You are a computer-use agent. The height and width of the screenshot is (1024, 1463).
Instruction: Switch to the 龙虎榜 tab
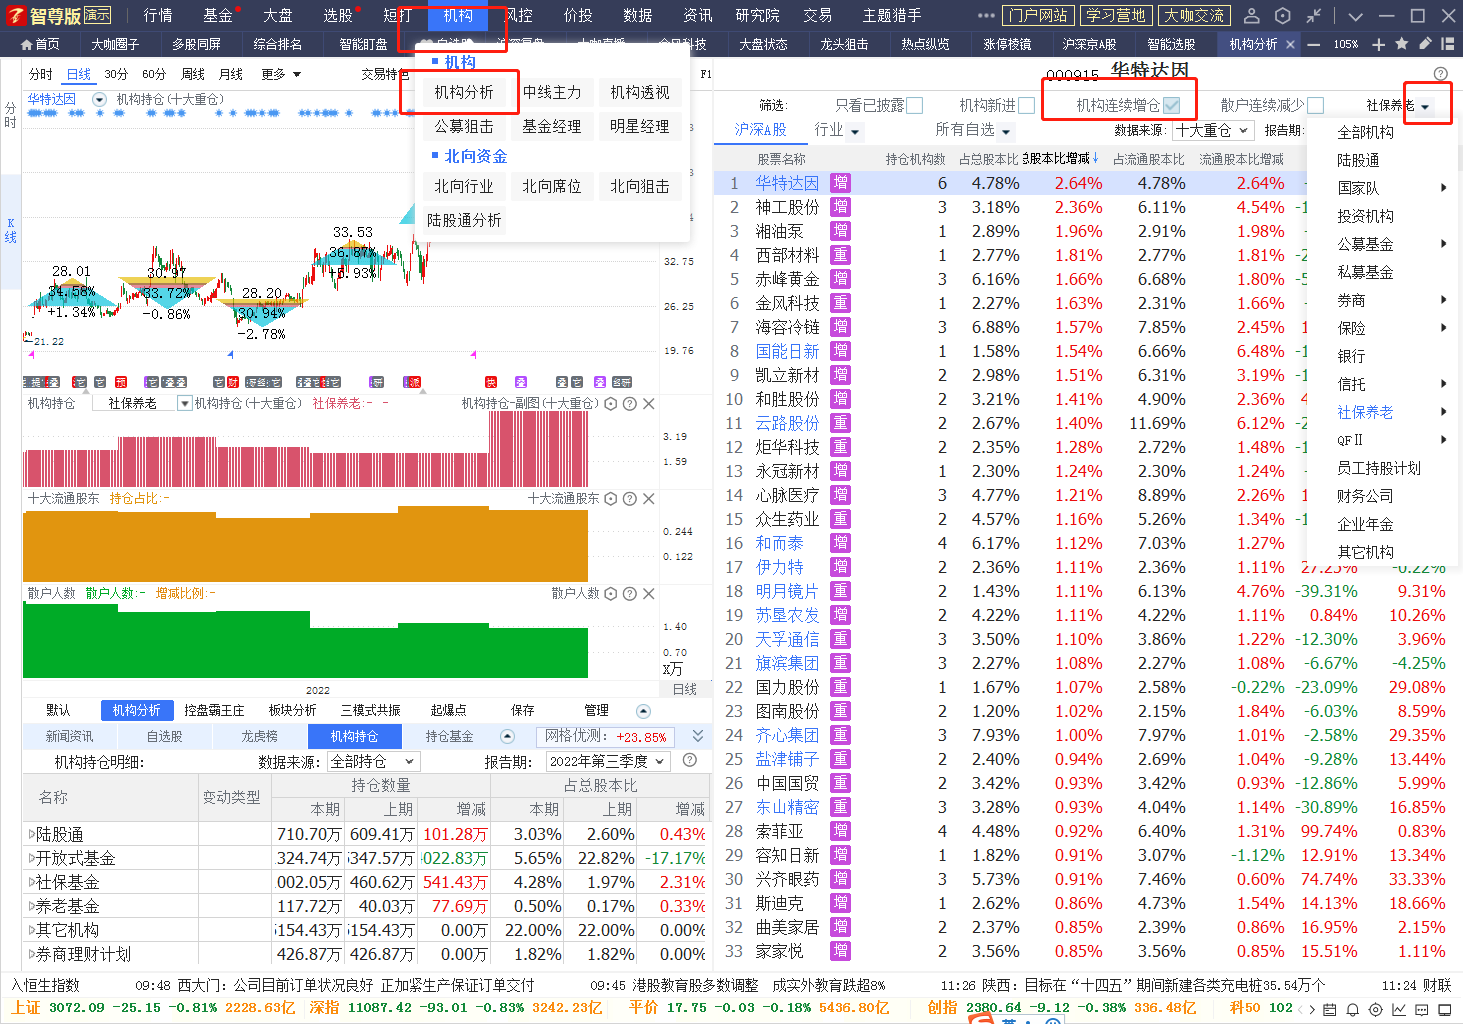[259, 736]
